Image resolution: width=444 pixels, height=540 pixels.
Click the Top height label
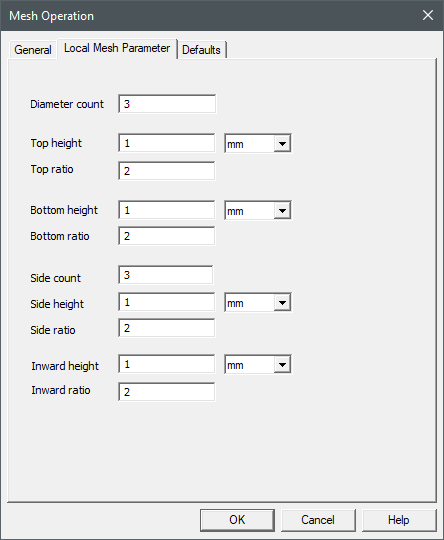56,143
